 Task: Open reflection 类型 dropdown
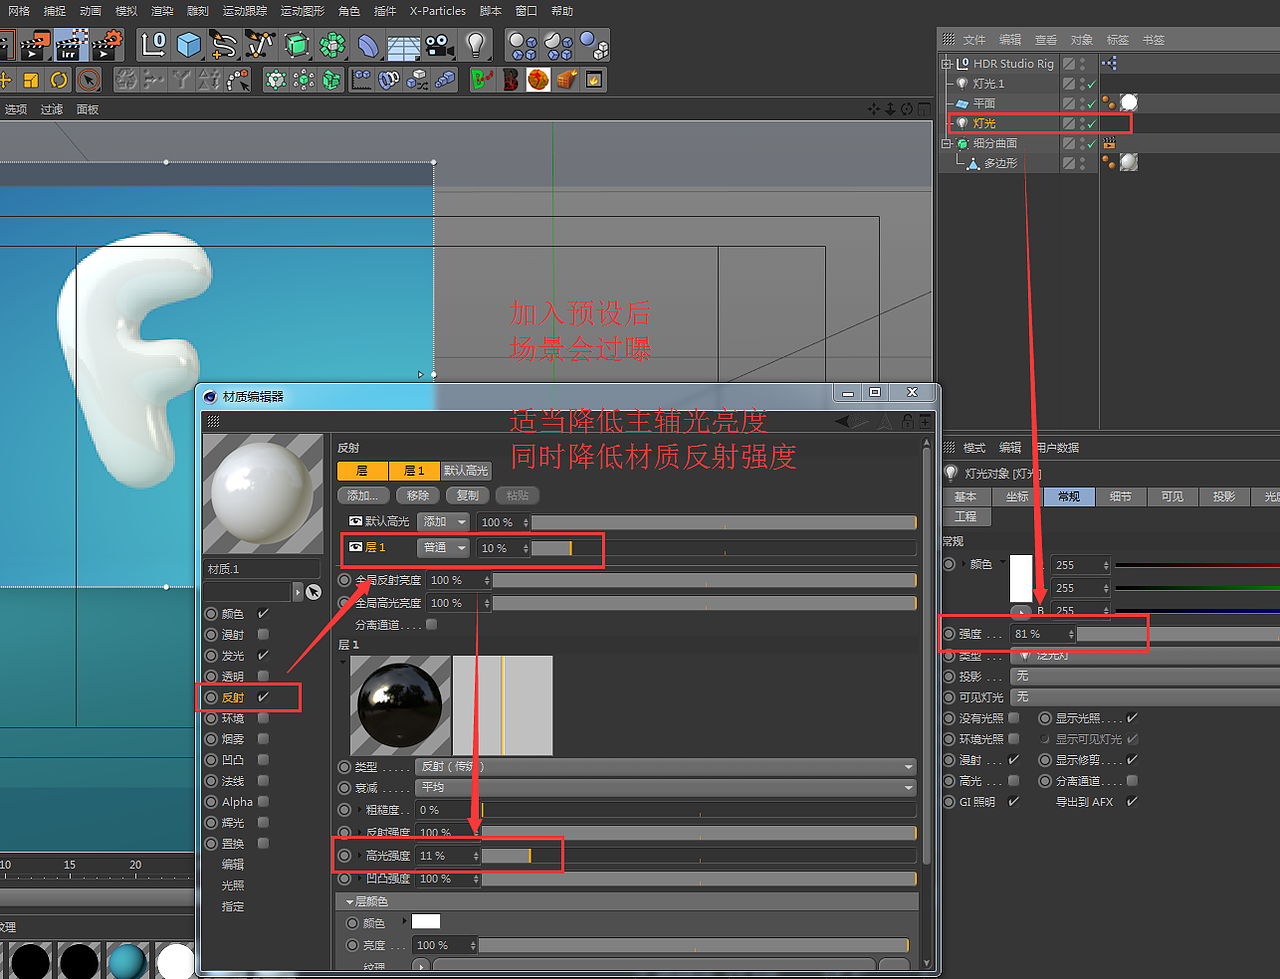point(665,766)
